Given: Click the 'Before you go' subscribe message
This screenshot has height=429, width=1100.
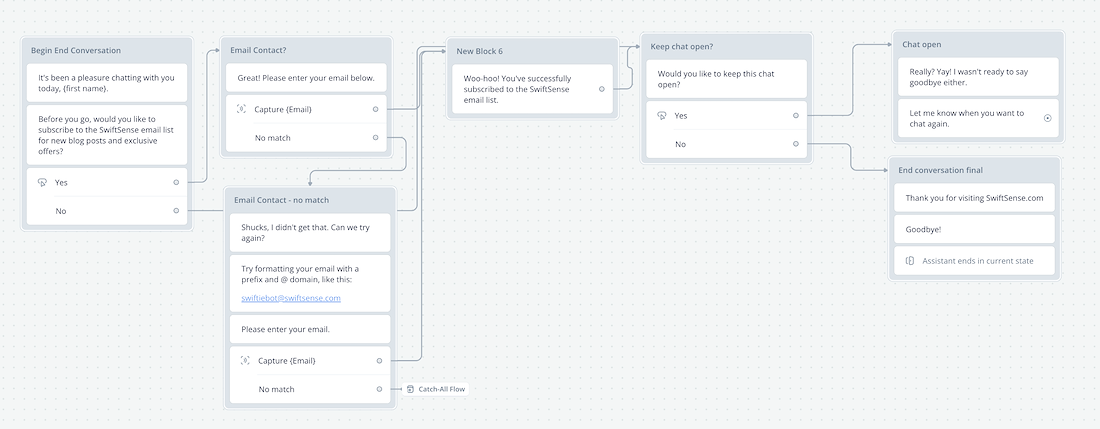Looking at the screenshot, I should 107,135.
